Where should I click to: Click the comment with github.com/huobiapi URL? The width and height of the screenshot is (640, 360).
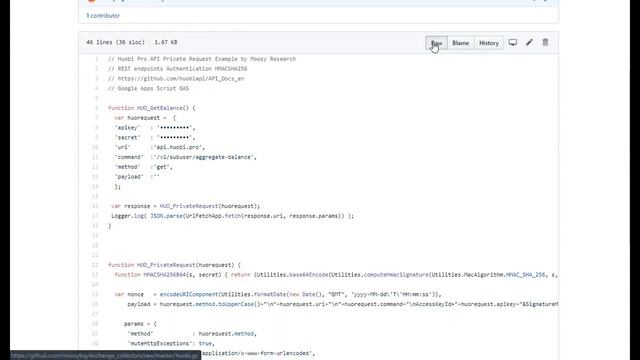click(x=176, y=79)
